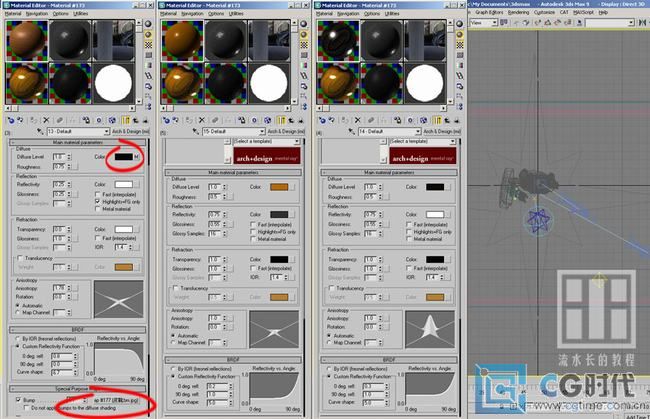Click Put Material to Scene in 15 - Default editor
The image size is (650, 419).
pos(175,120)
